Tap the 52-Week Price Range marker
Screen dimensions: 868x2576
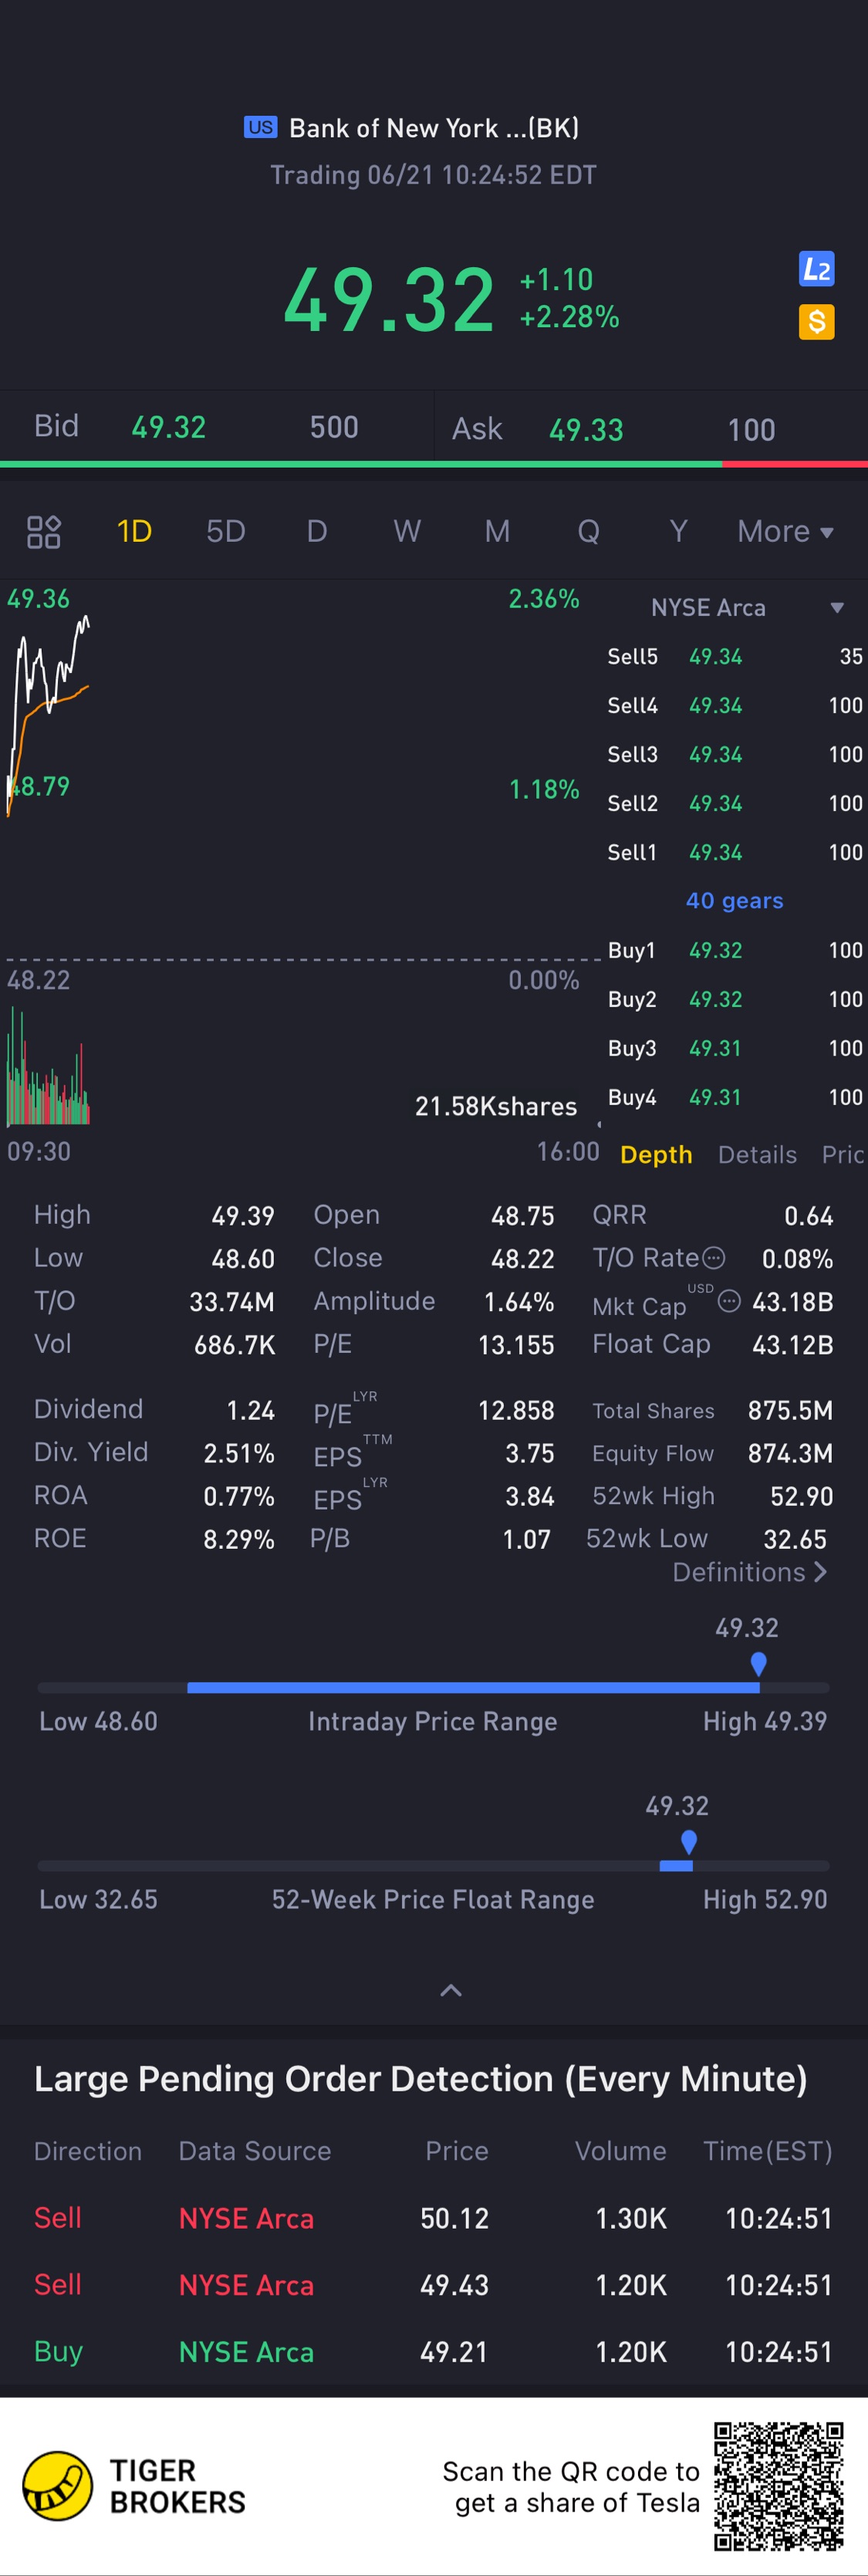pyautogui.click(x=688, y=1842)
